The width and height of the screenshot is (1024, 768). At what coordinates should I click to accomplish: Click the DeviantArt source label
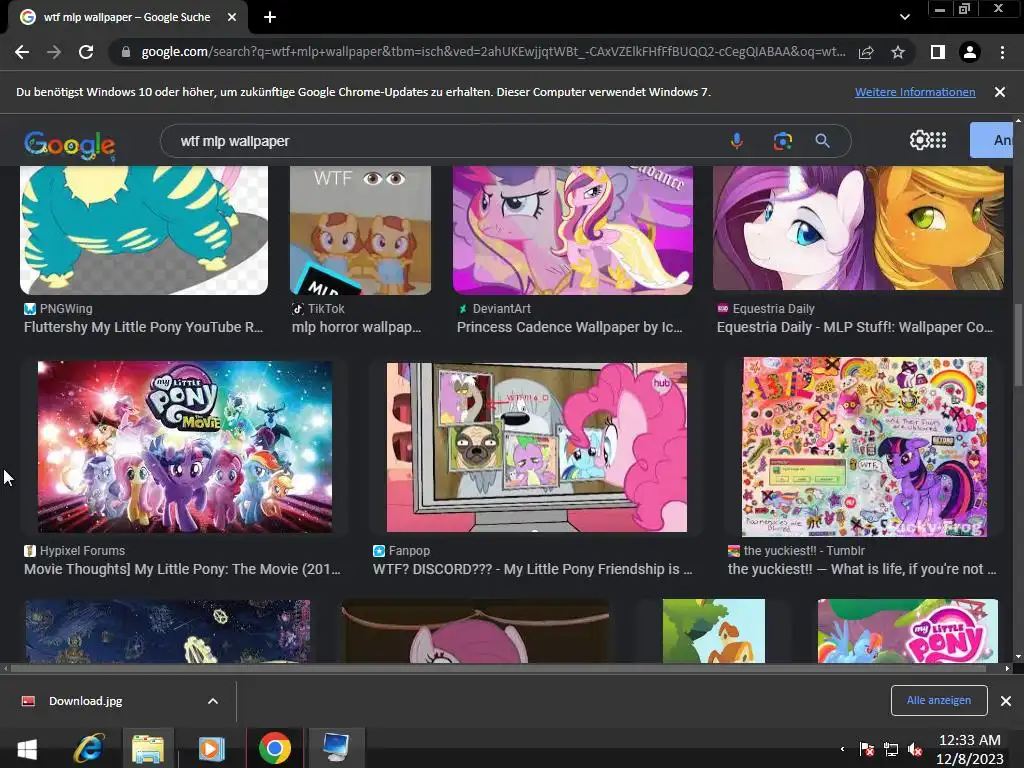502,308
